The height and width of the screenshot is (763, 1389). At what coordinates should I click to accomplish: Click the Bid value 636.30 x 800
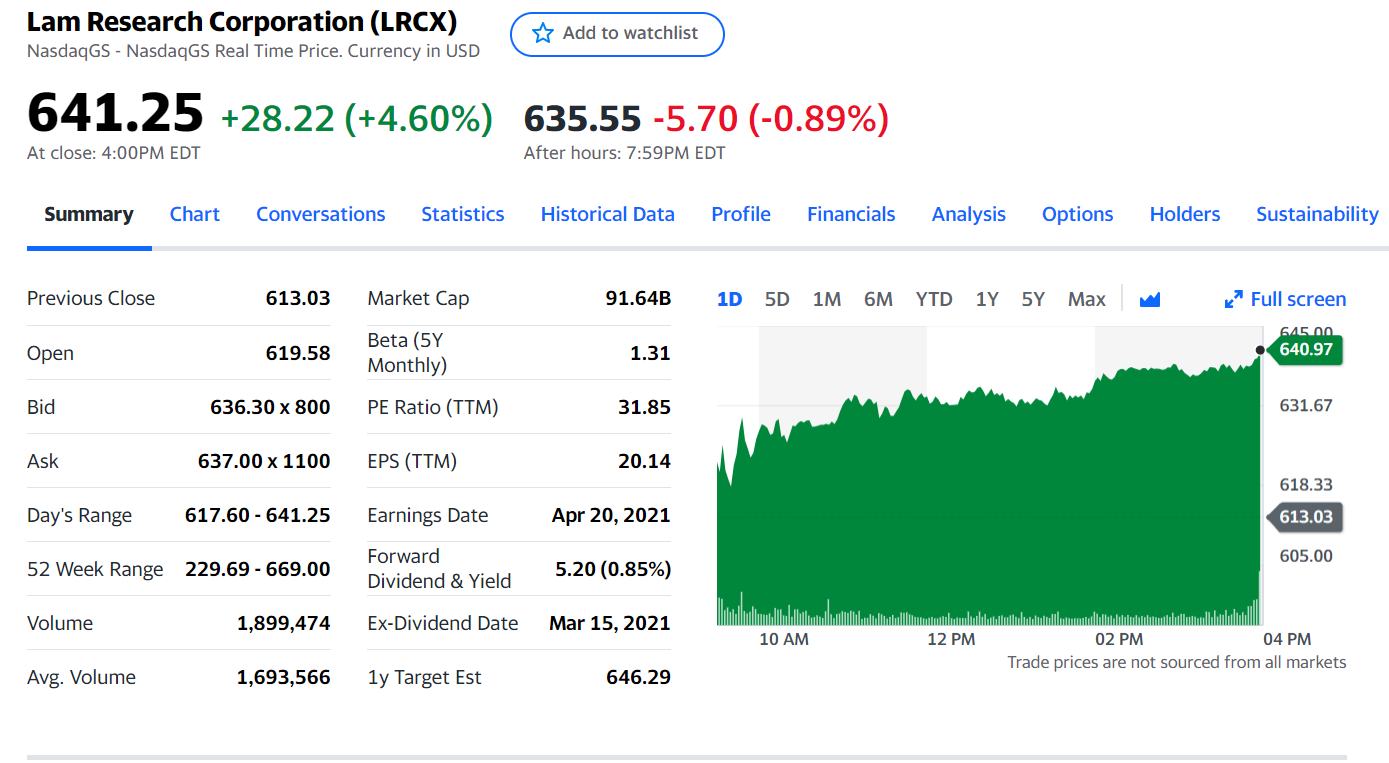pos(270,407)
